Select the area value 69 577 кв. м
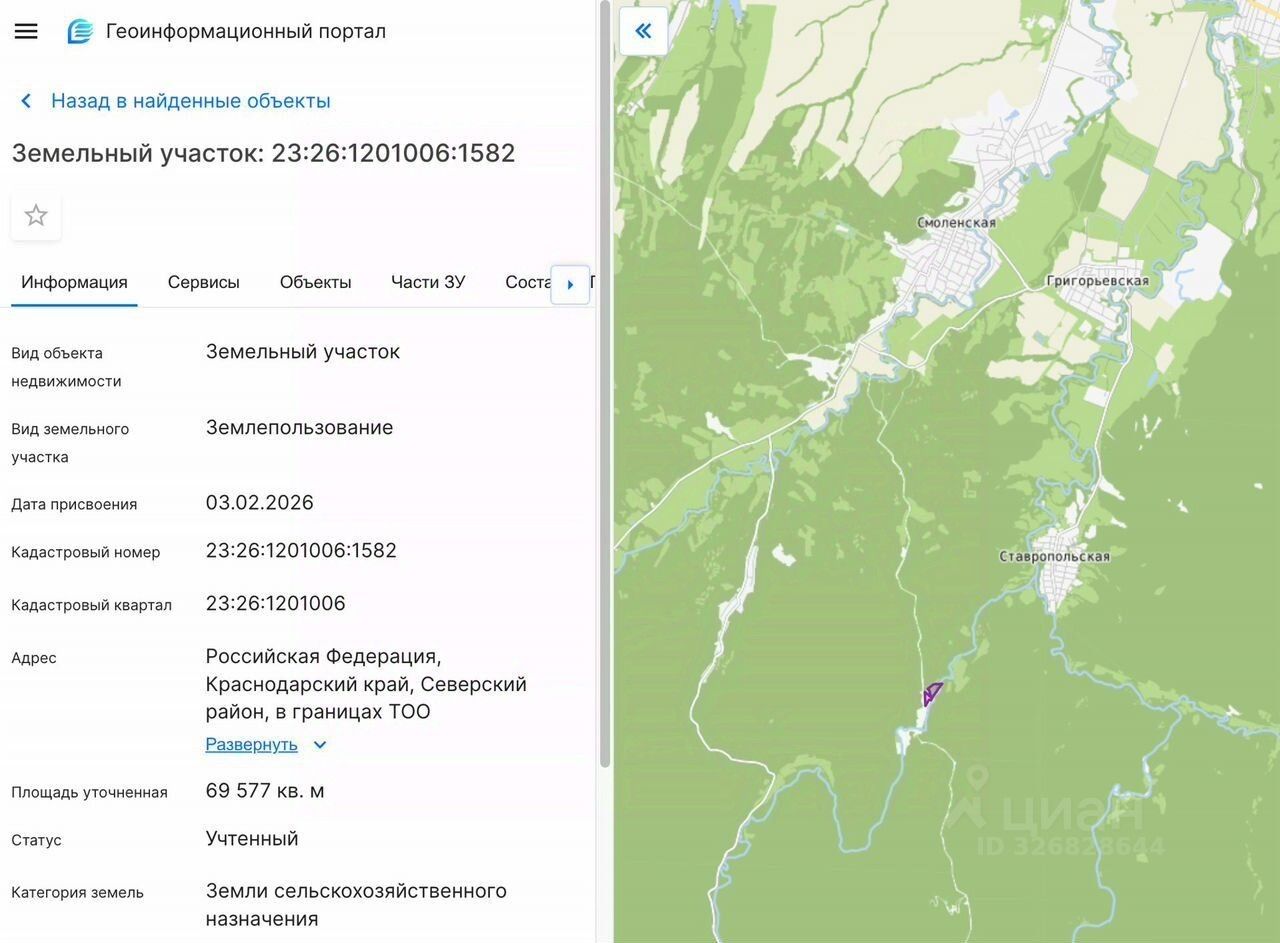Screen dimensions: 1280x943 (266, 791)
